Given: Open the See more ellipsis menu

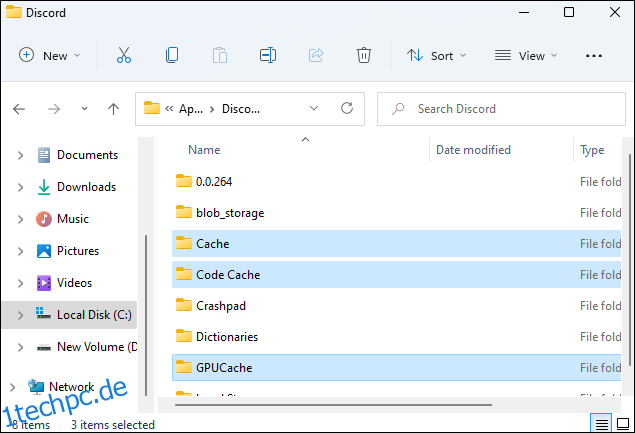Looking at the screenshot, I should point(594,56).
